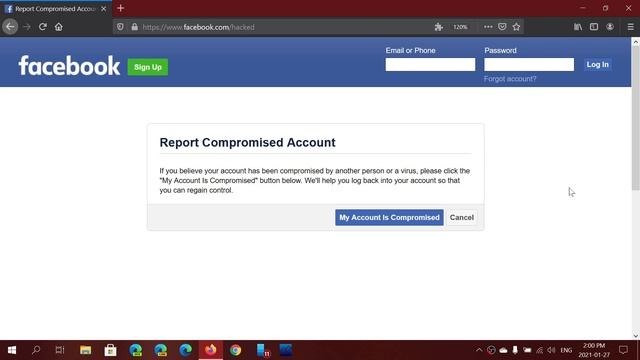Click the padlock site security icon
Screen dimensions: 640x360
tap(134, 27)
